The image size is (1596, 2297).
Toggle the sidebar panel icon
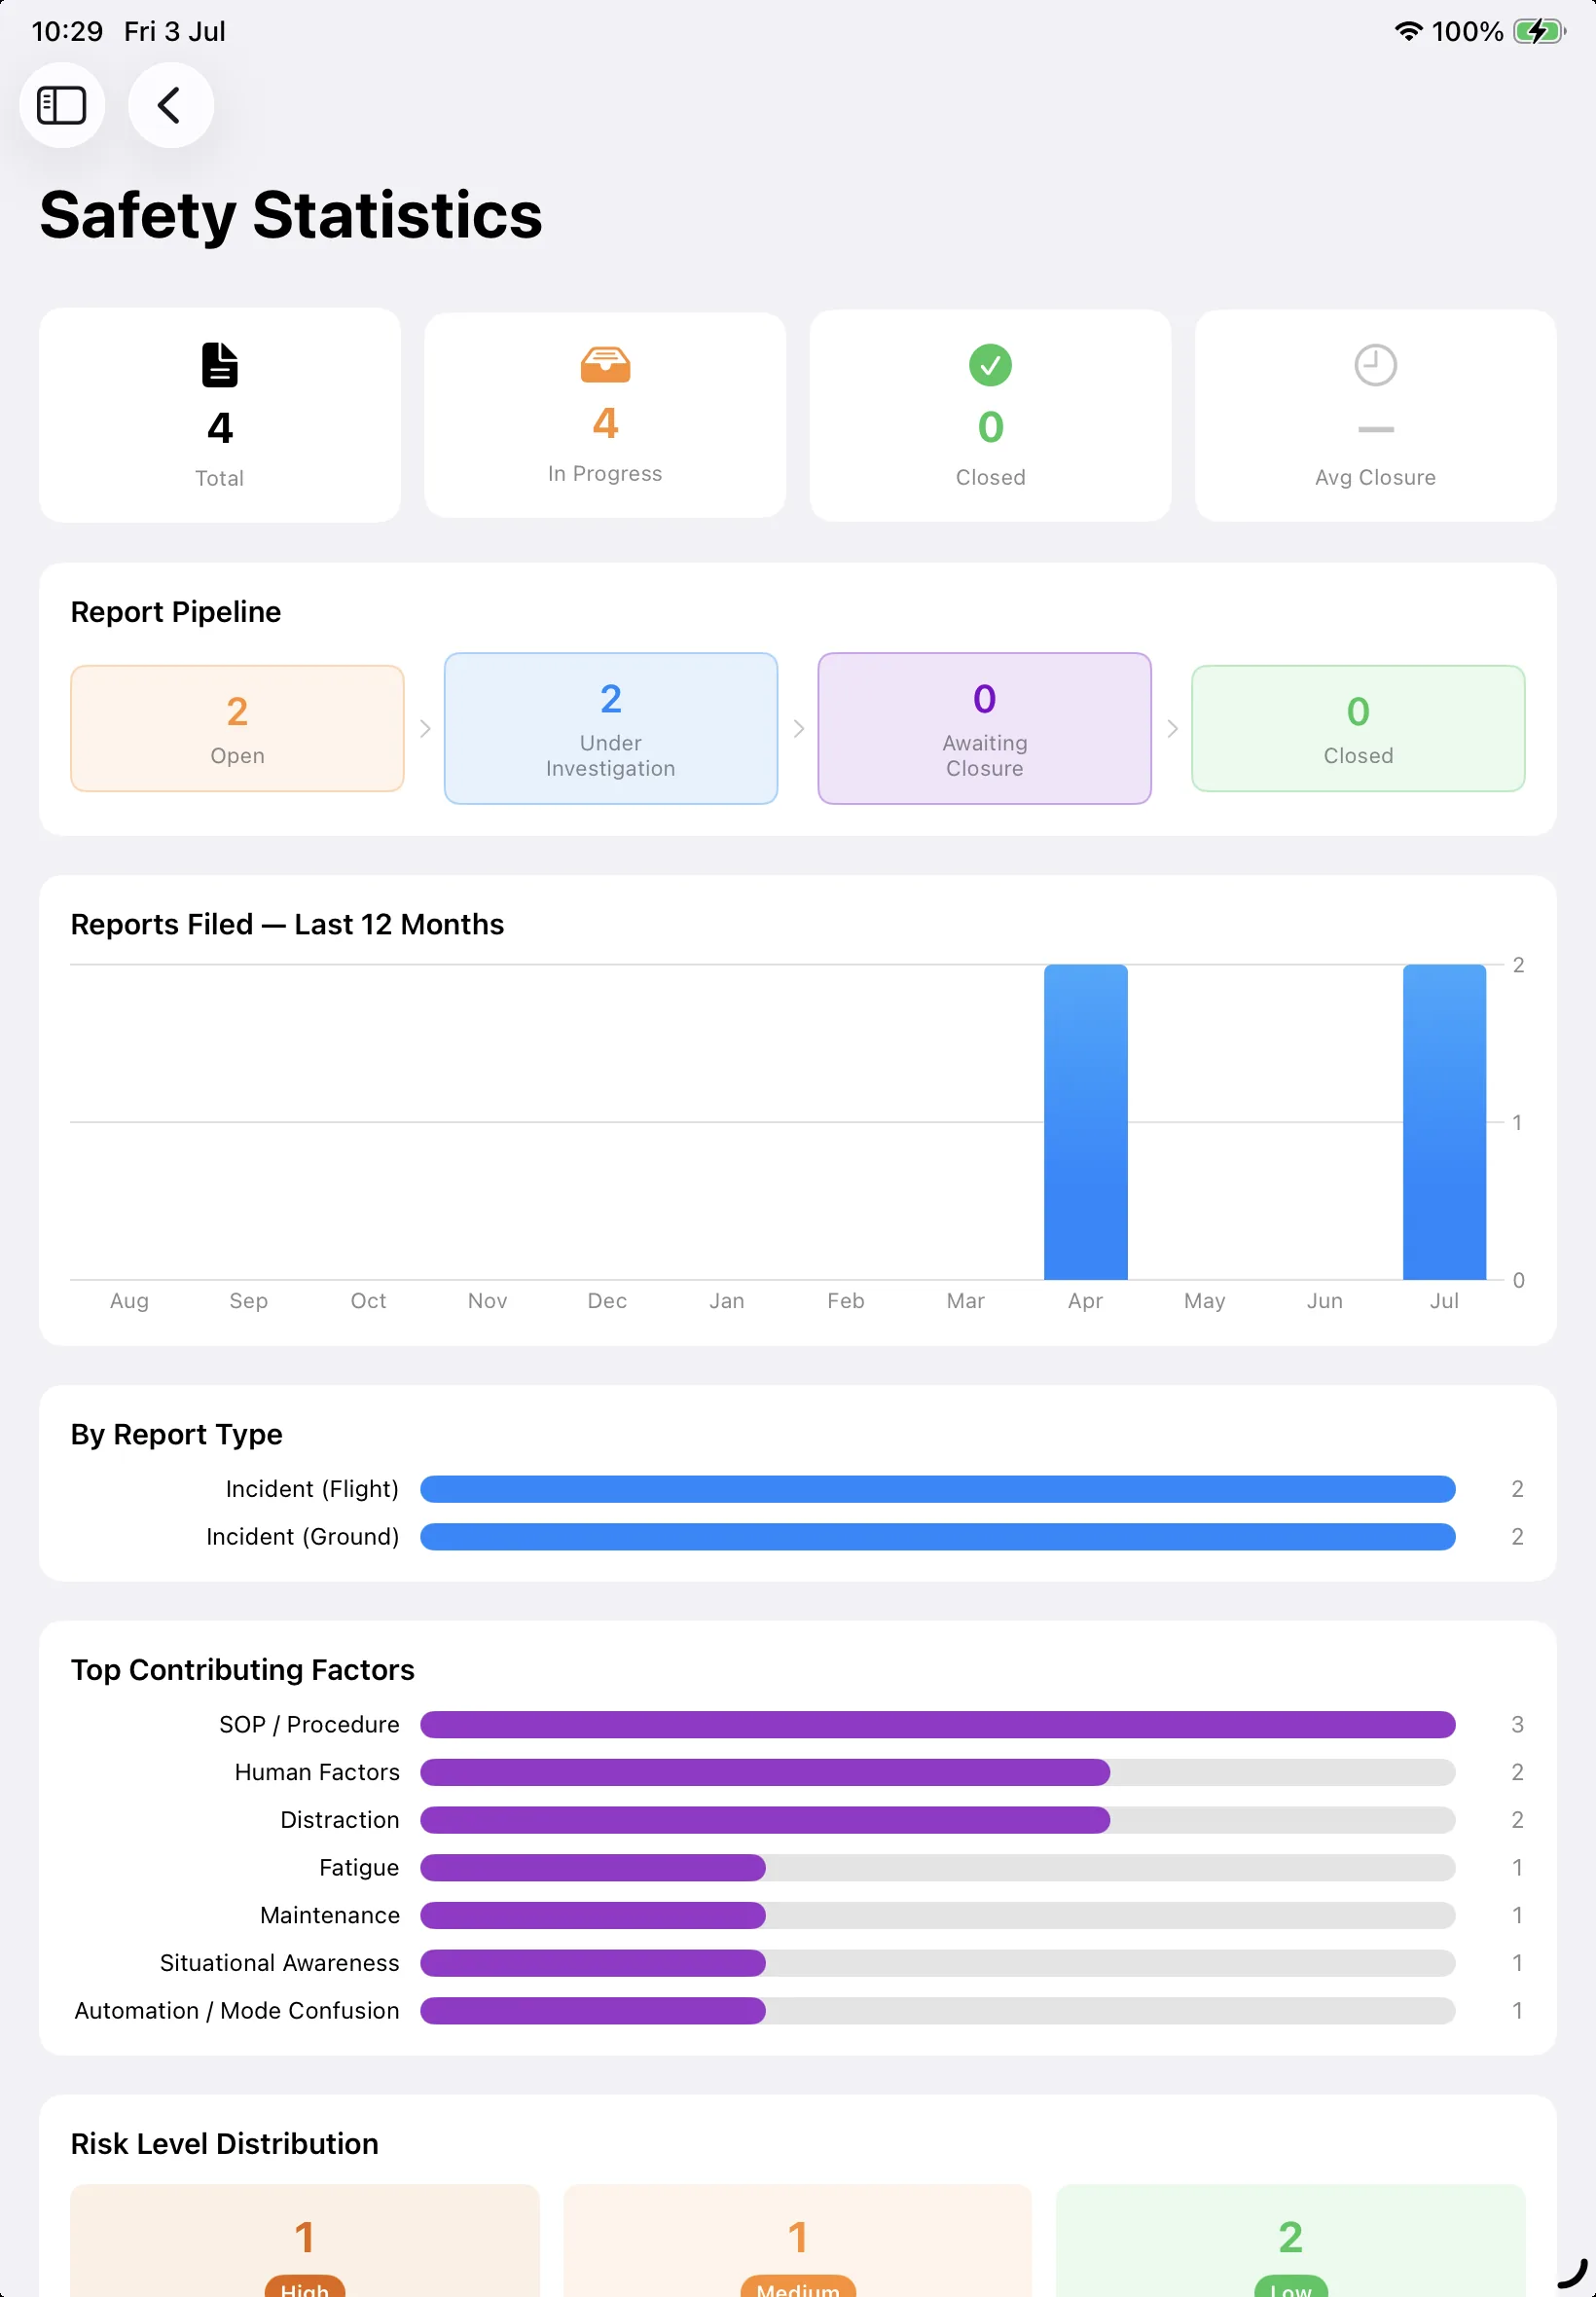[x=62, y=105]
